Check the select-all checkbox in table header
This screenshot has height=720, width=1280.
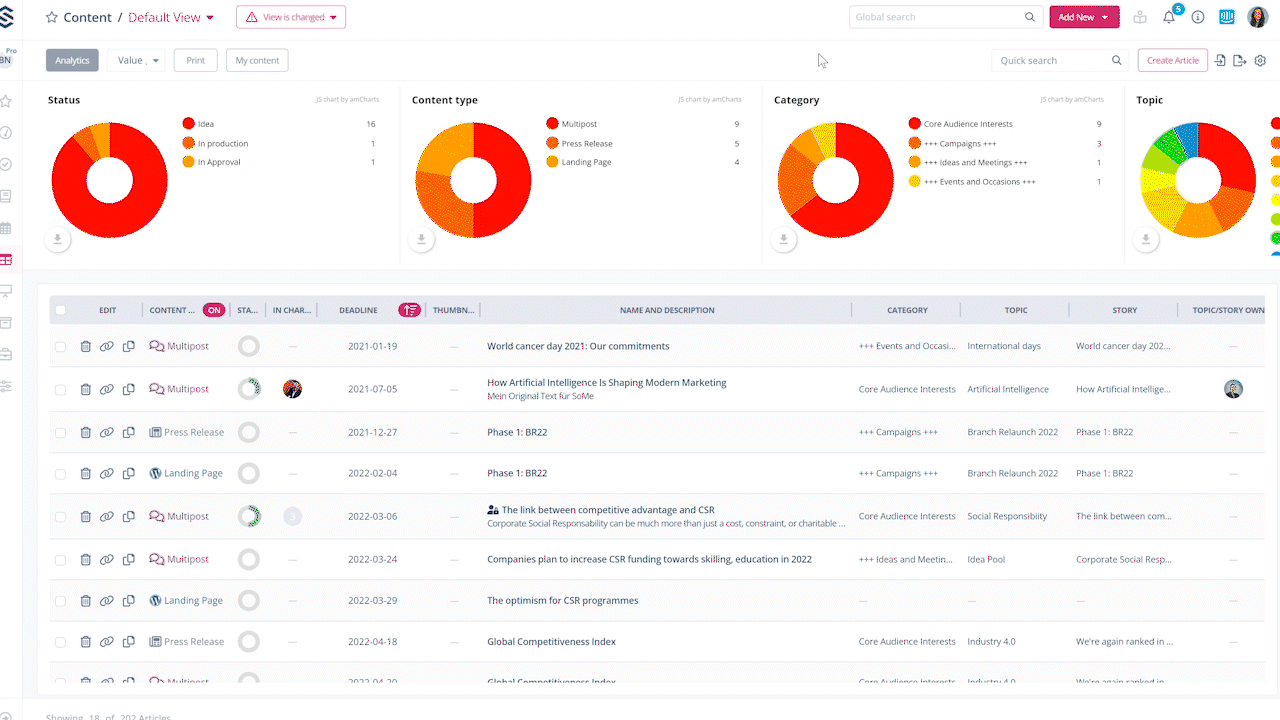pyautogui.click(x=60, y=310)
